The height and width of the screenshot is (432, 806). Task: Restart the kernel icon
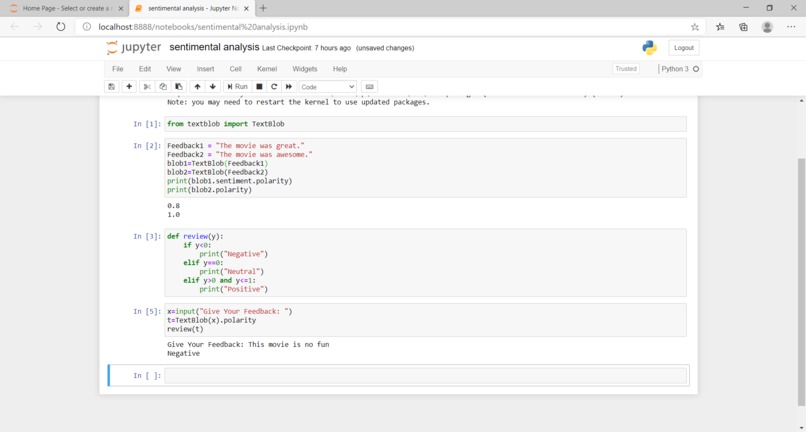click(274, 87)
